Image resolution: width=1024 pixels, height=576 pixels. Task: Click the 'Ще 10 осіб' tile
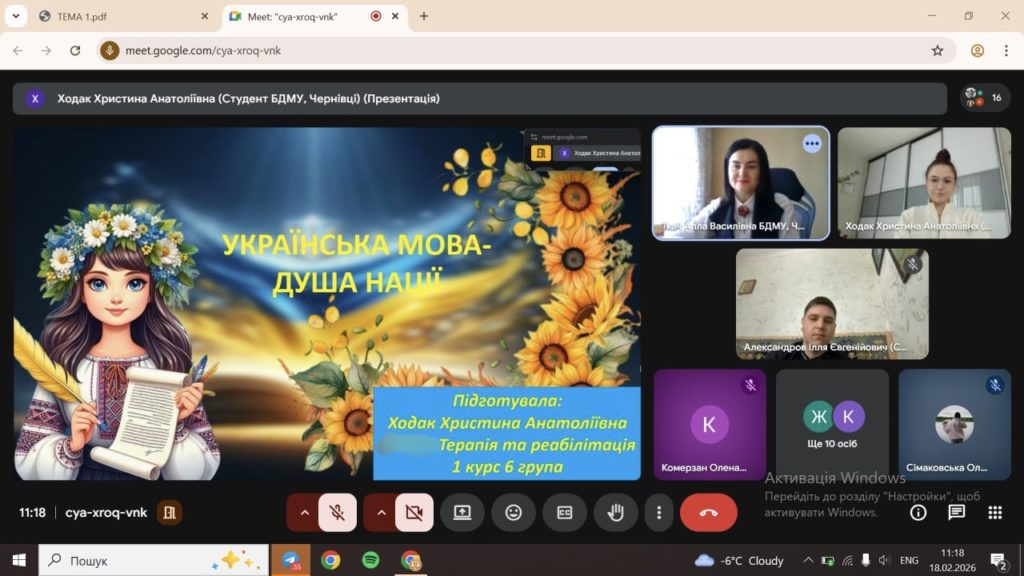point(832,424)
